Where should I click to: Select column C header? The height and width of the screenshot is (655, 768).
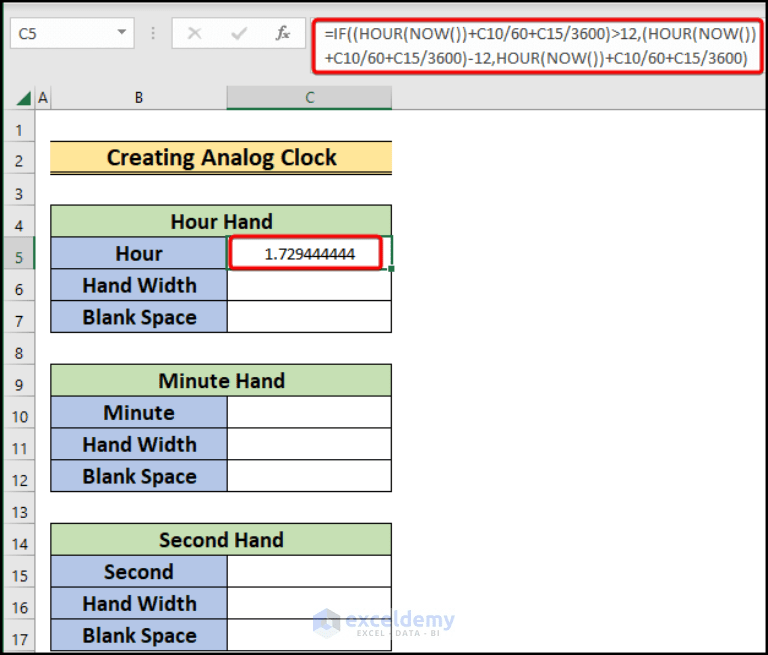(309, 98)
